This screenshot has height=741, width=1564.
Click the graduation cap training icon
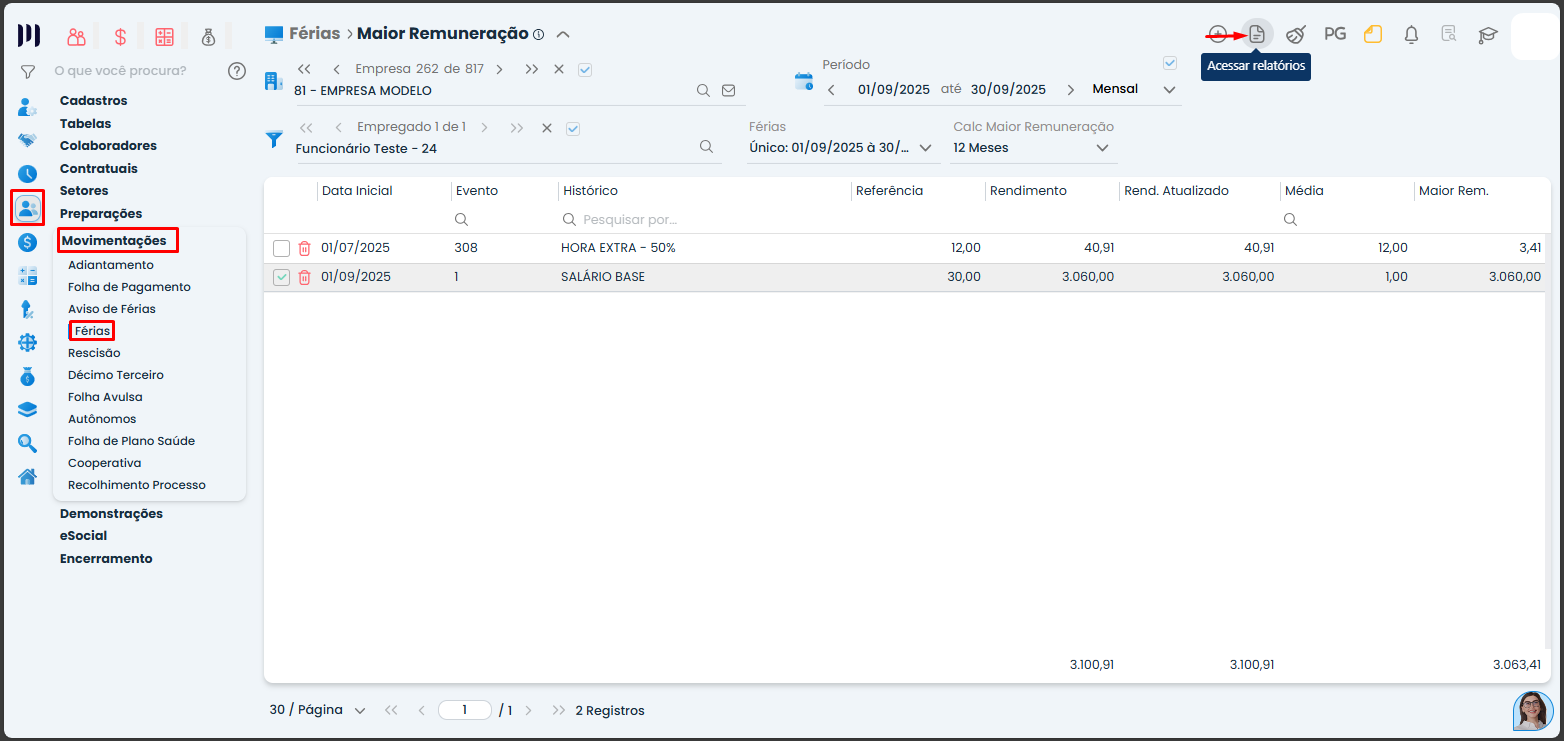click(1488, 35)
